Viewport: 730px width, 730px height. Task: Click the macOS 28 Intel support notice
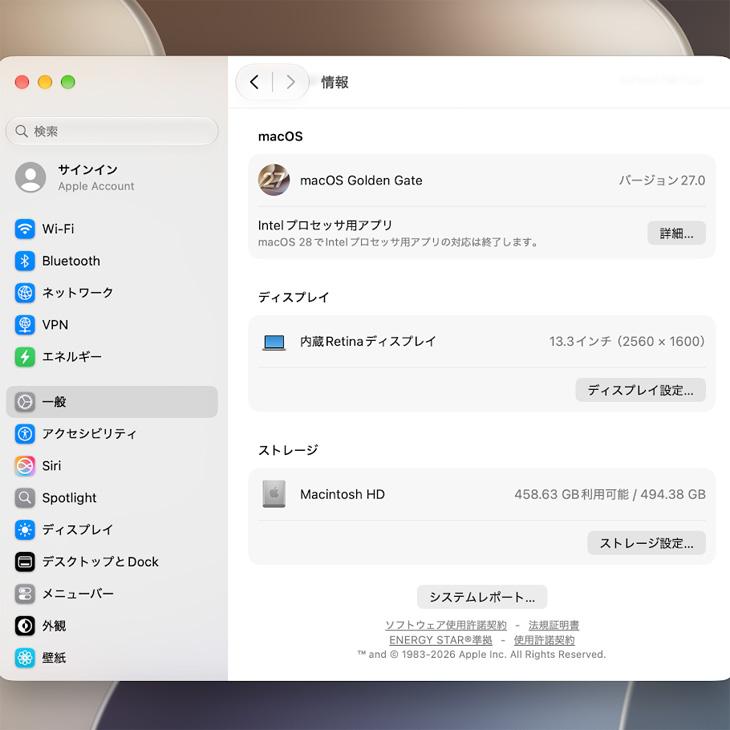click(x=398, y=243)
